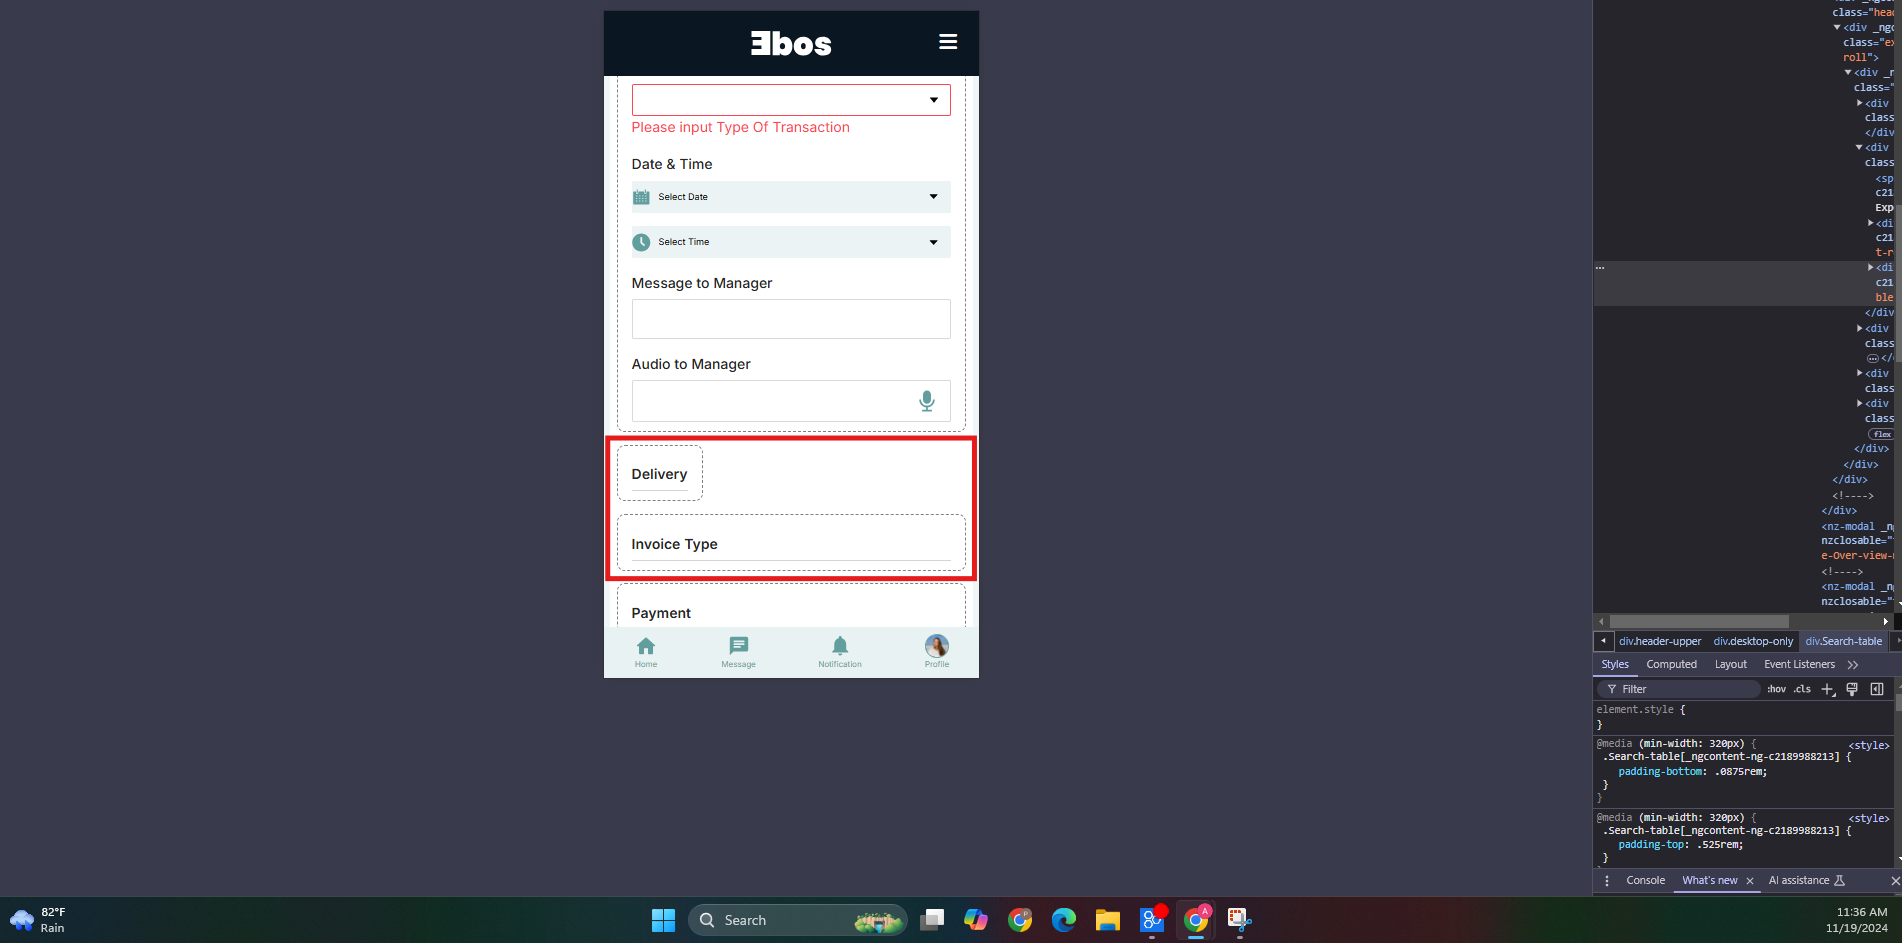The height and width of the screenshot is (943, 1902).
Task: Open the weather widget showing 82°F Rain
Action: [38, 920]
